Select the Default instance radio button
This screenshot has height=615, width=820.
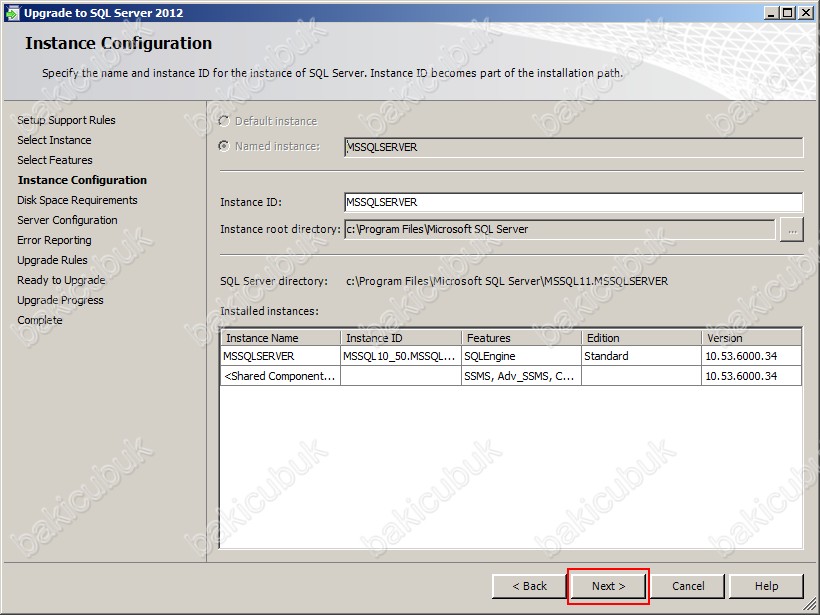pyautogui.click(x=224, y=121)
